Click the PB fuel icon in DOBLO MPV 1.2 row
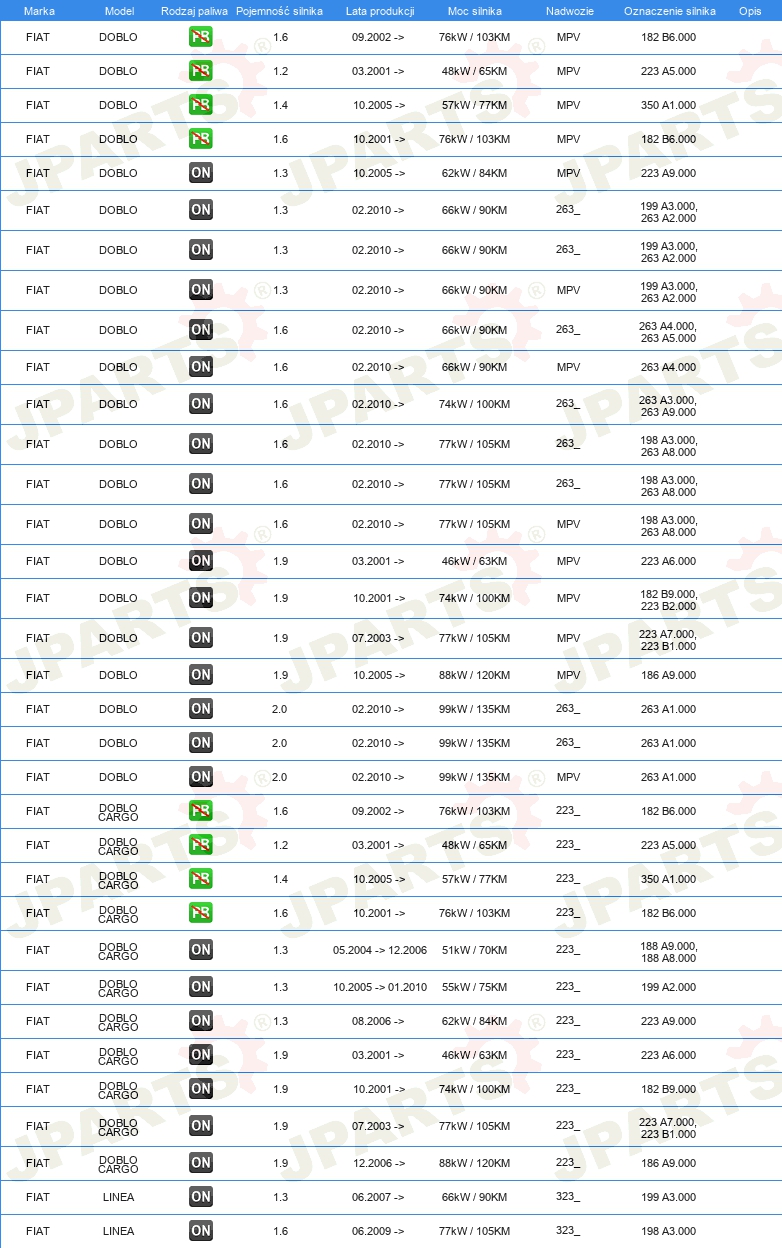This screenshot has height=1248, width=782. [x=201, y=71]
